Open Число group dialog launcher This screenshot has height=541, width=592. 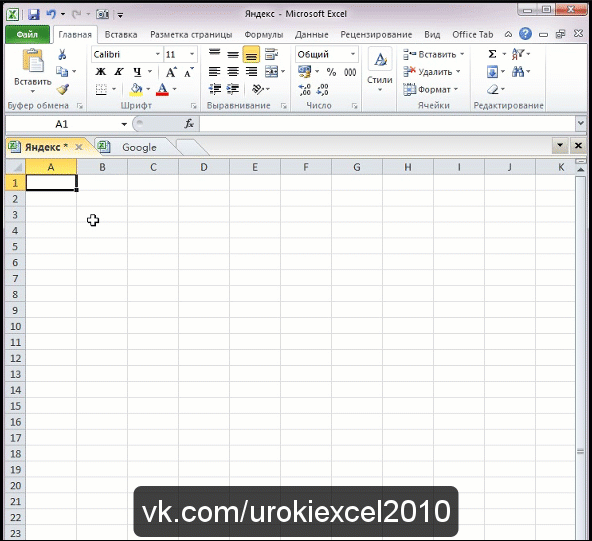[x=355, y=106]
